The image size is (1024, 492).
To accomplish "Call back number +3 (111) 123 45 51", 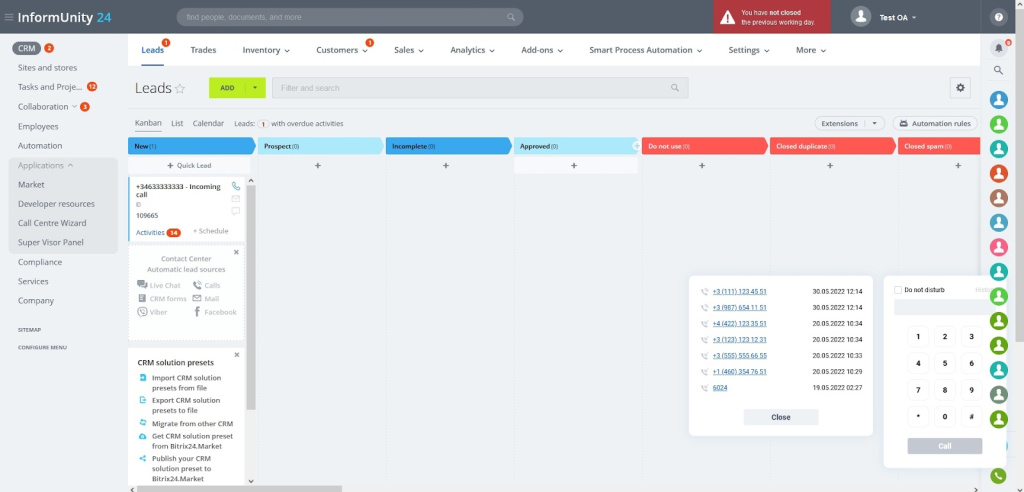I will click(739, 291).
